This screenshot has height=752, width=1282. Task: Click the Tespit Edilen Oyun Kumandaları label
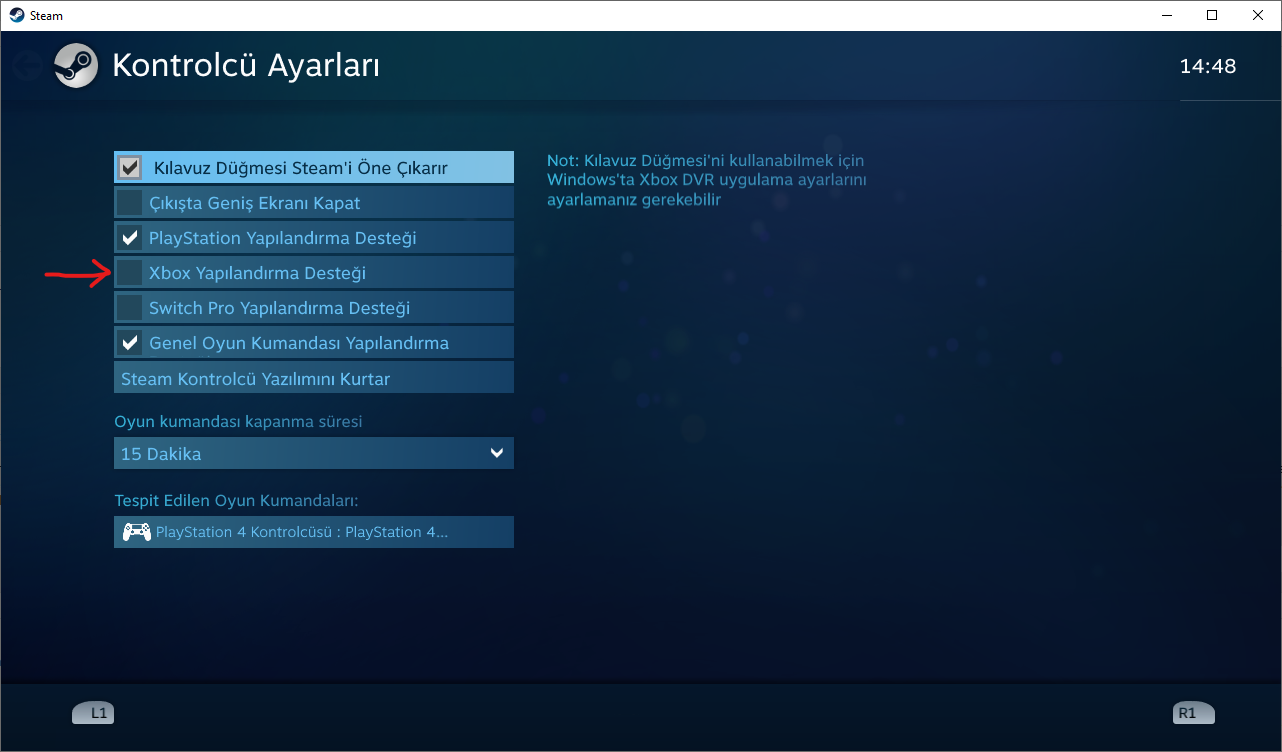(236, 500)
